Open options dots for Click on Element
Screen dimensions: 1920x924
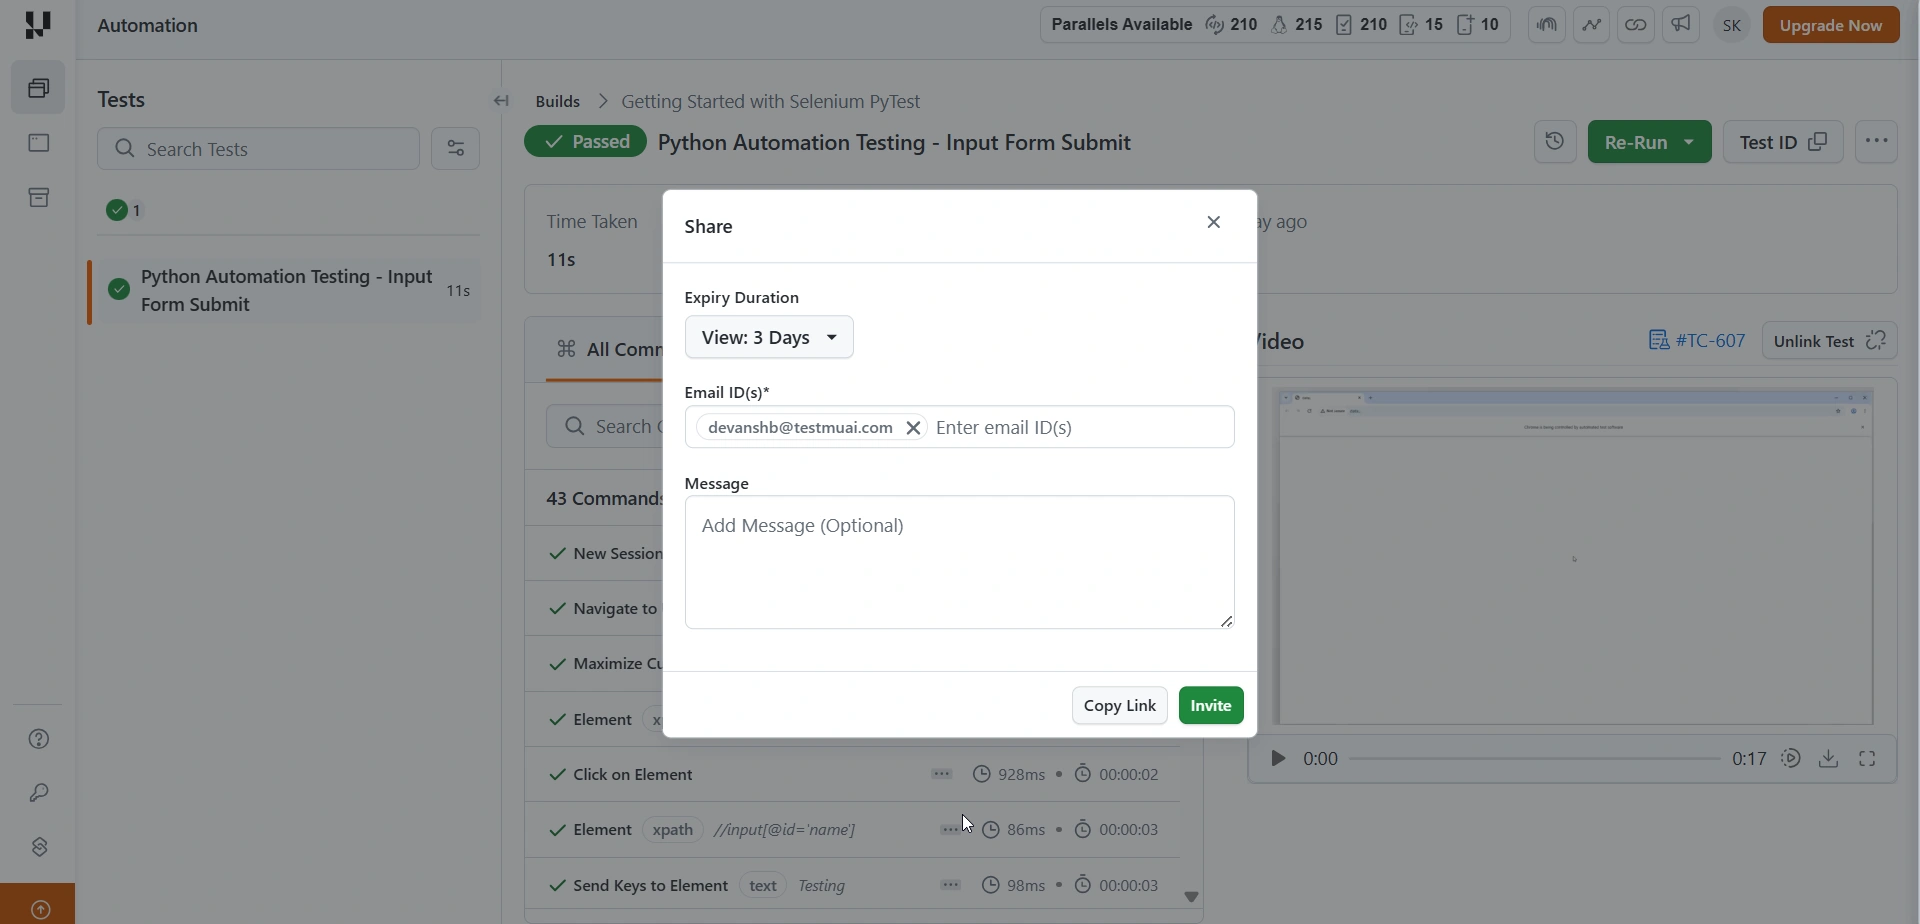(x=942, y=774)
